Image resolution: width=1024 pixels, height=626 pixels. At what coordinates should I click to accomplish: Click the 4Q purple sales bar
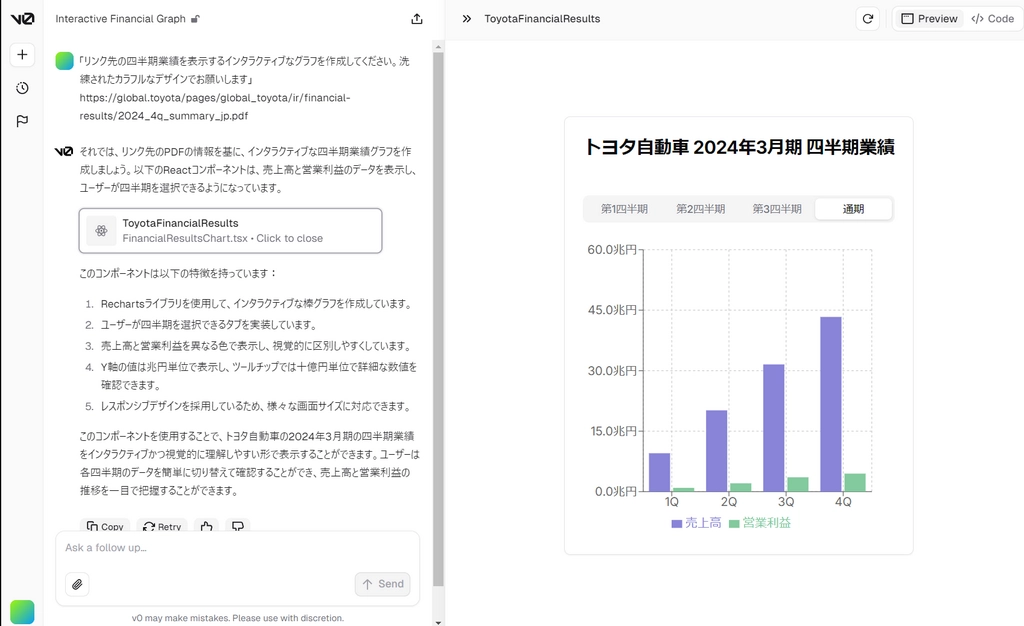coord(831,404)
